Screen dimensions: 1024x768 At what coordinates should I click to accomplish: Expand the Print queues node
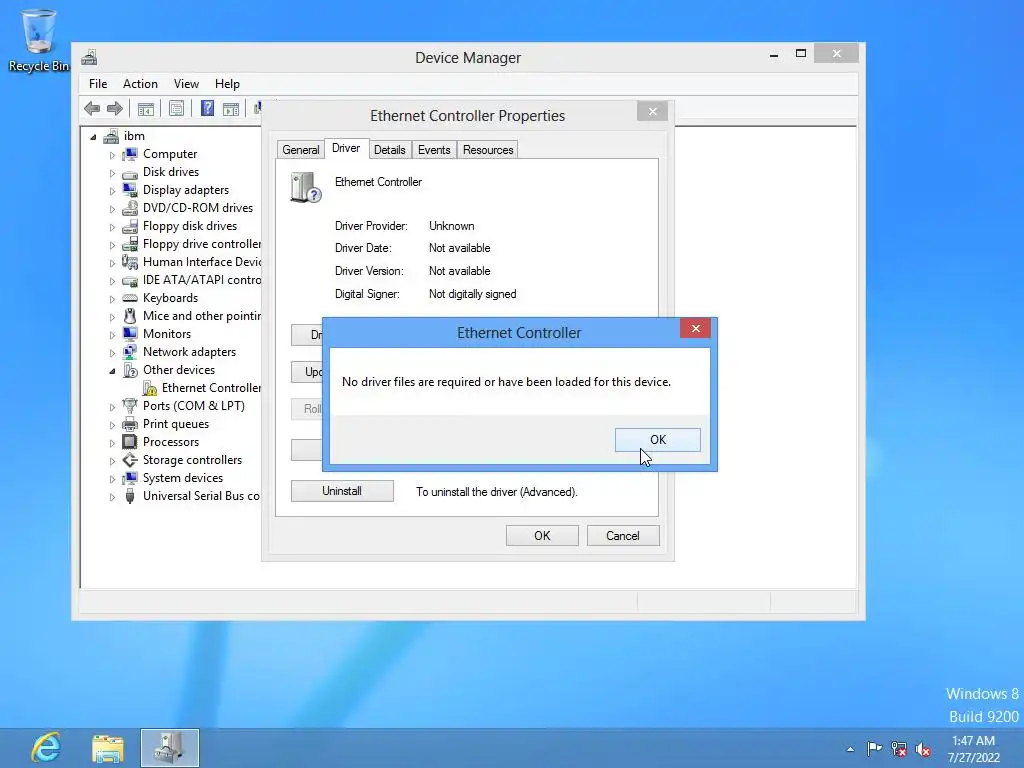(112, 424)
